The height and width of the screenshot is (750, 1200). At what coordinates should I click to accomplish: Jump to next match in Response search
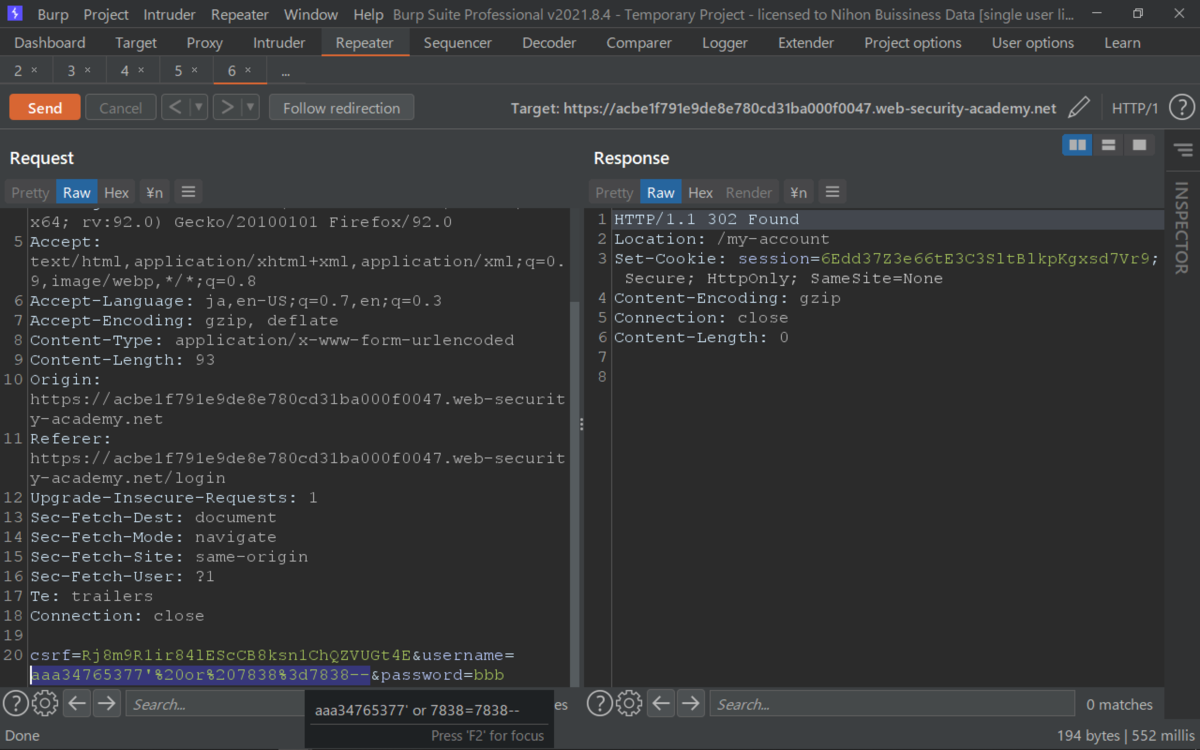691,704
